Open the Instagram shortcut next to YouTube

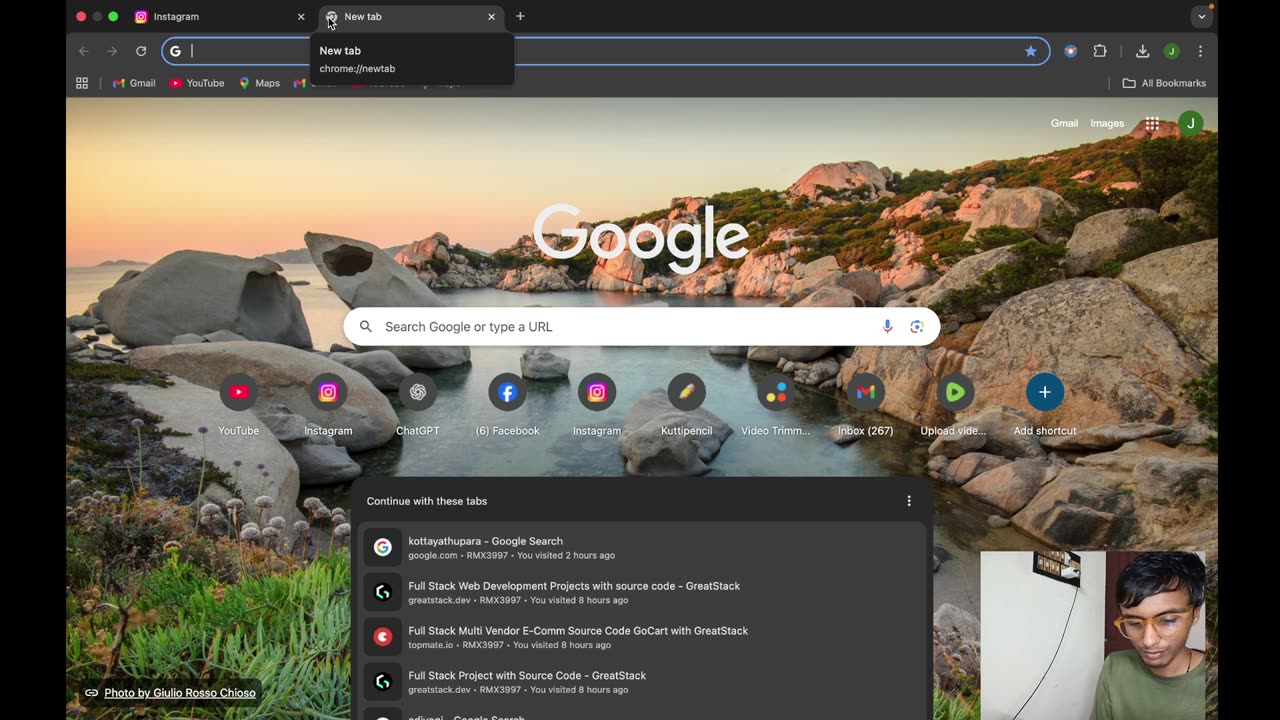point(328,403)
